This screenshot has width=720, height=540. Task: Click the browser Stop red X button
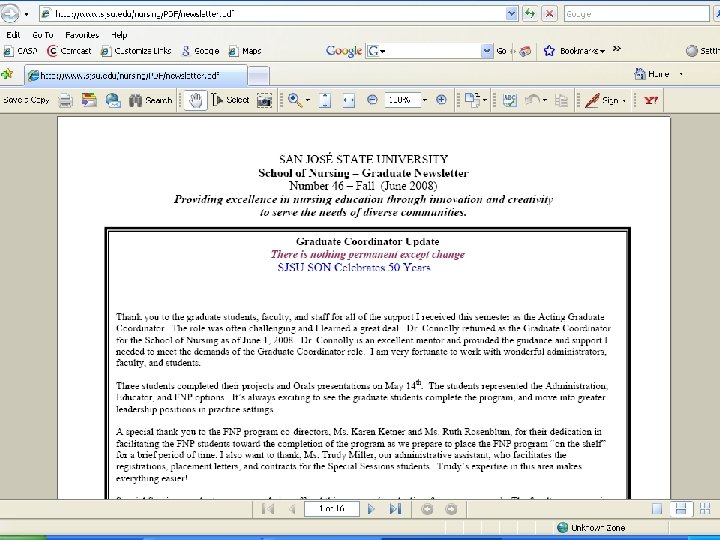tap(550, 13)
